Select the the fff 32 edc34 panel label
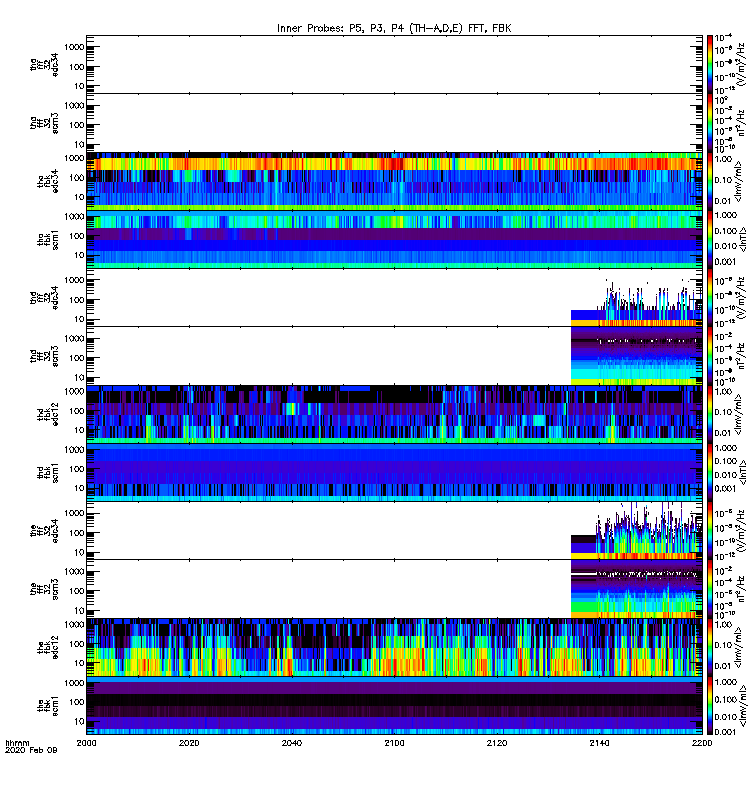750x800 pixels. click(44, 531)
